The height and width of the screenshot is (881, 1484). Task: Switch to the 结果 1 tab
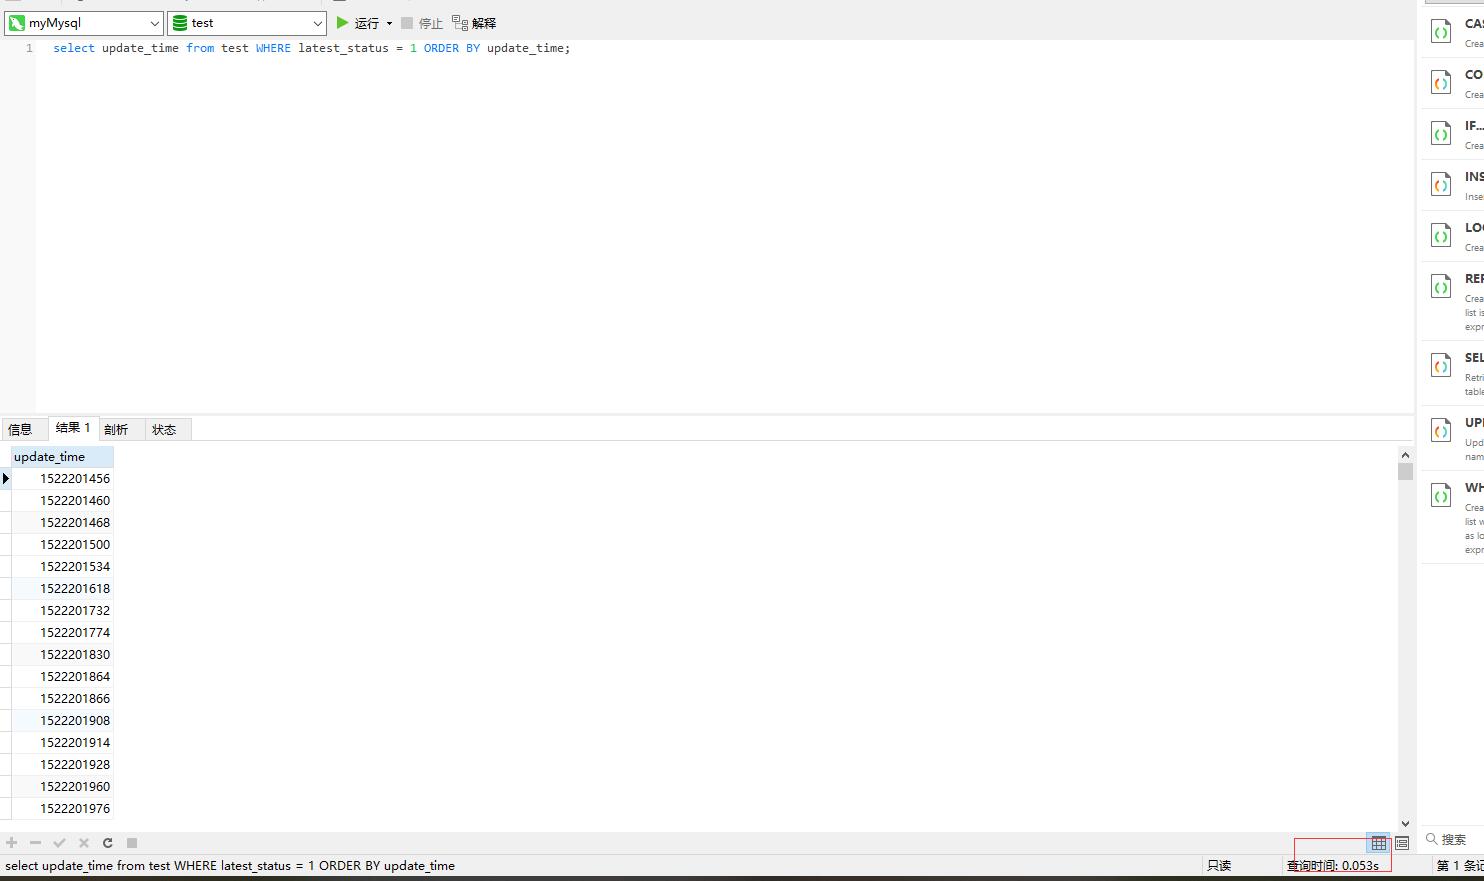(73, 428)
